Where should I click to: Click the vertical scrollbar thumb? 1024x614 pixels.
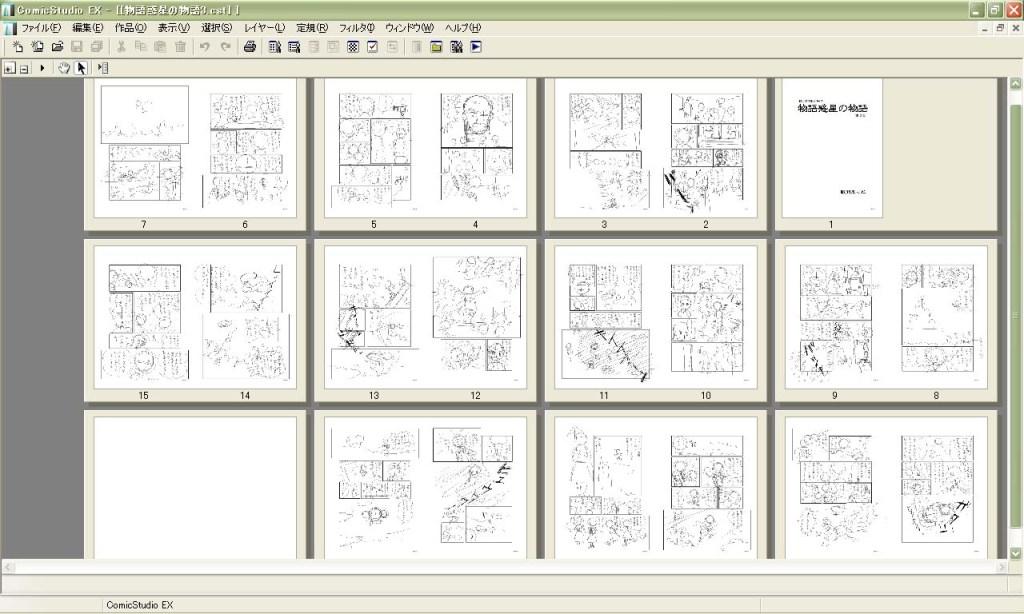(x=1016, y=315)
